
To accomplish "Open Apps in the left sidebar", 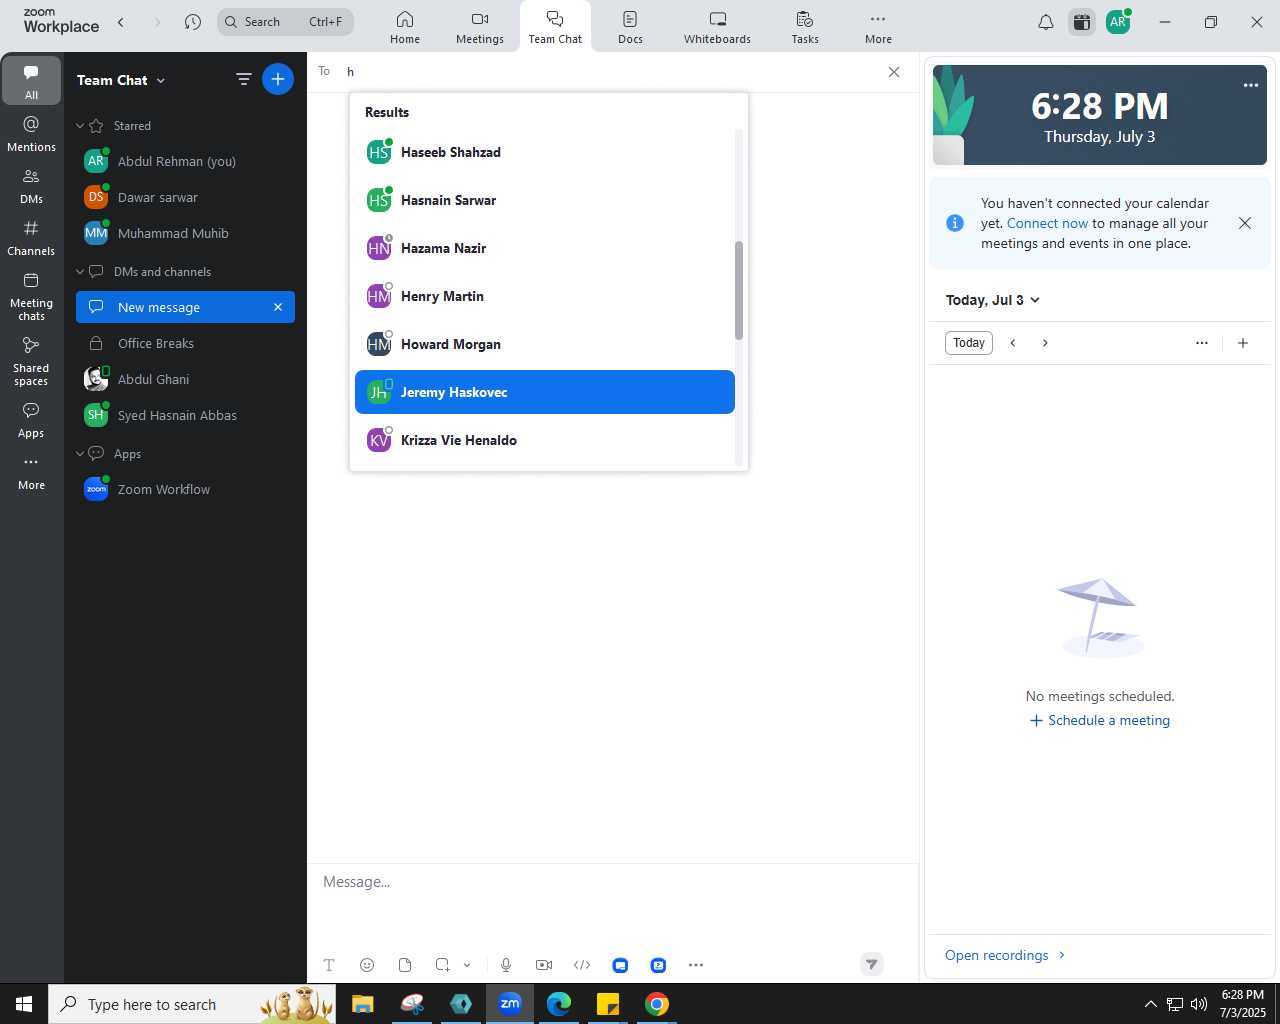I will click(31, 420).
